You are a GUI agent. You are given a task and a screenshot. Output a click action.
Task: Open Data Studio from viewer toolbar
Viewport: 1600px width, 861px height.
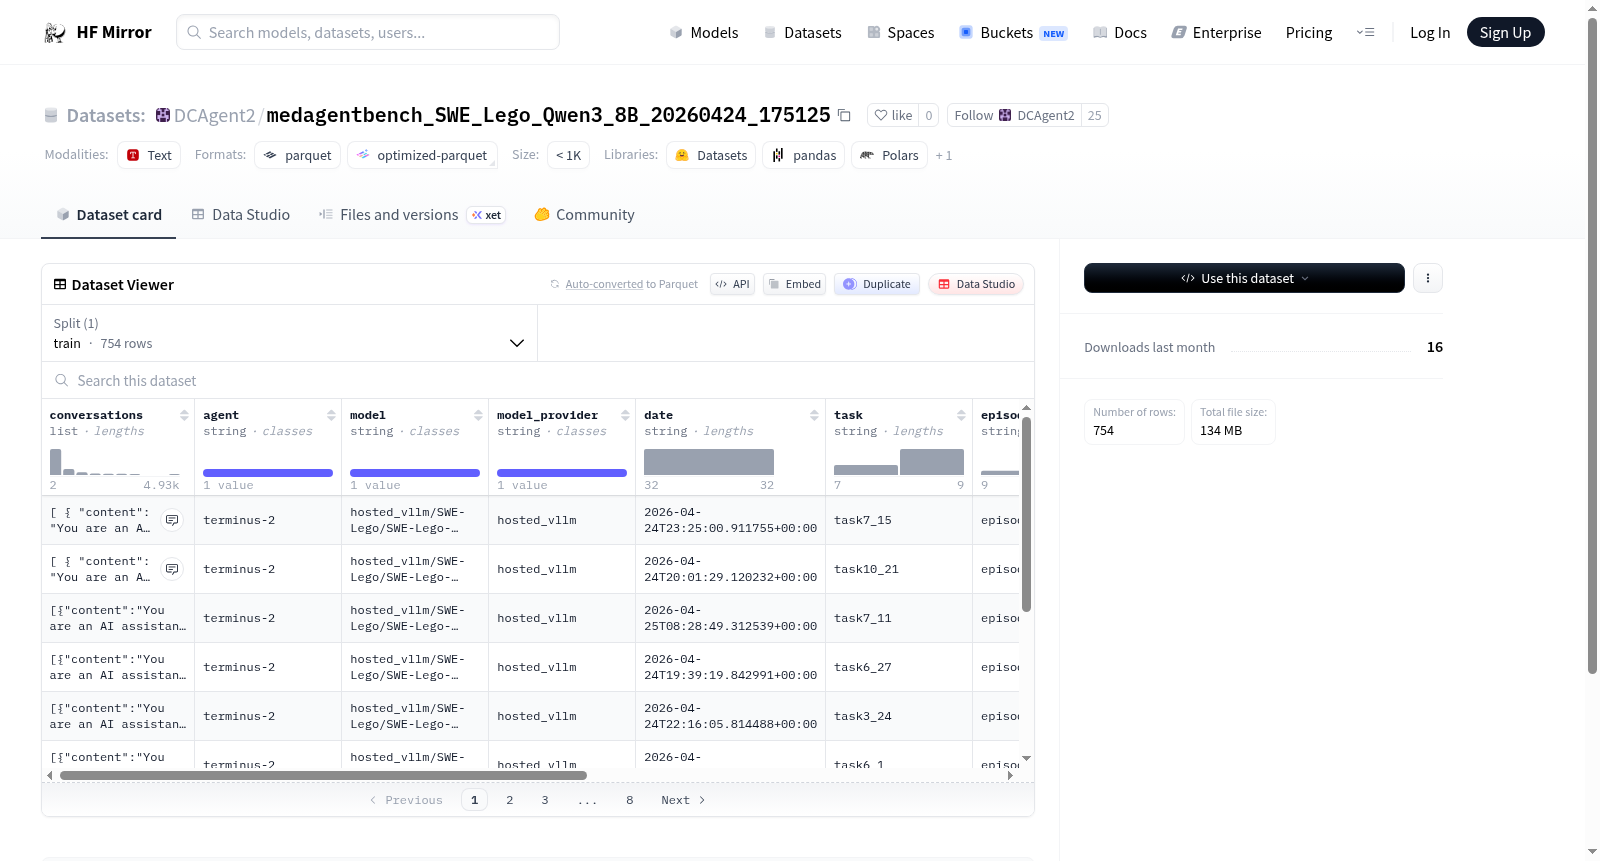(976, 284)
